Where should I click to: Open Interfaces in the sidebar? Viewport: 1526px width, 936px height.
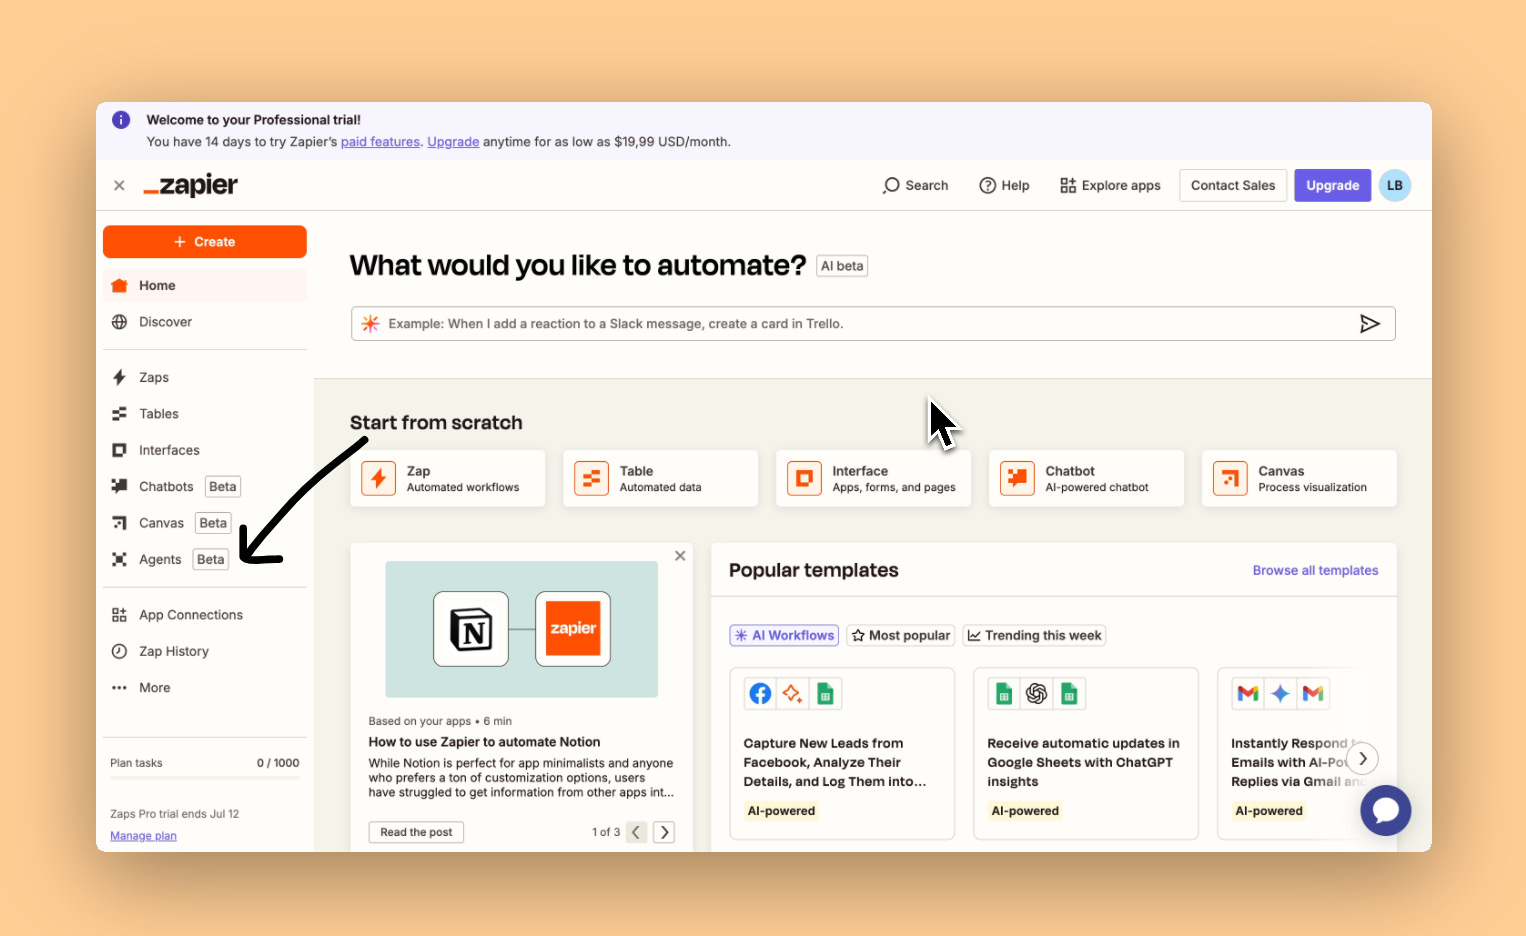[x=205, y=450]
